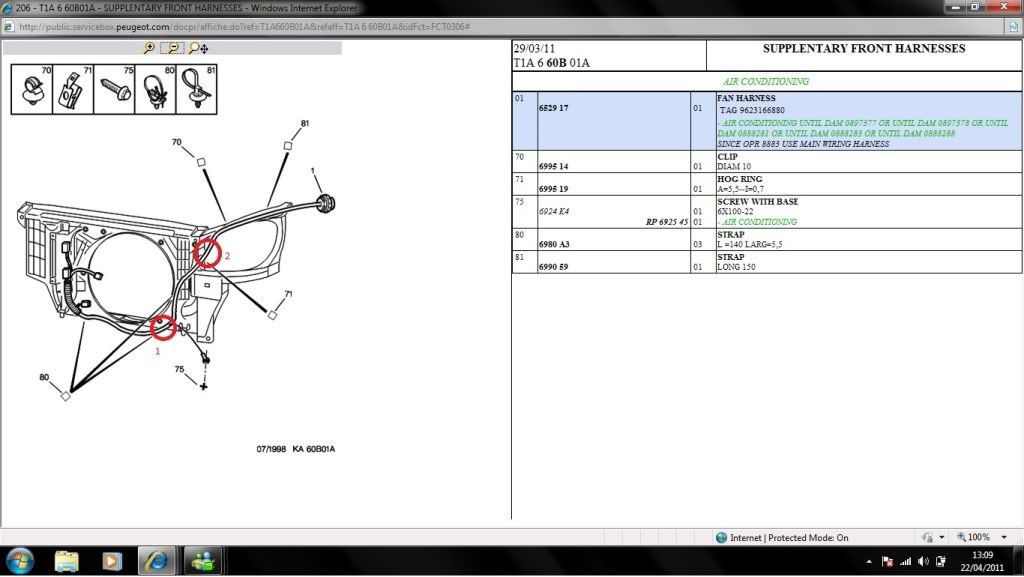Image resolution: width=1024 pixels, height=577 pixels.
Task: Open Windows Media Player from taskbar
Action: 111,561
